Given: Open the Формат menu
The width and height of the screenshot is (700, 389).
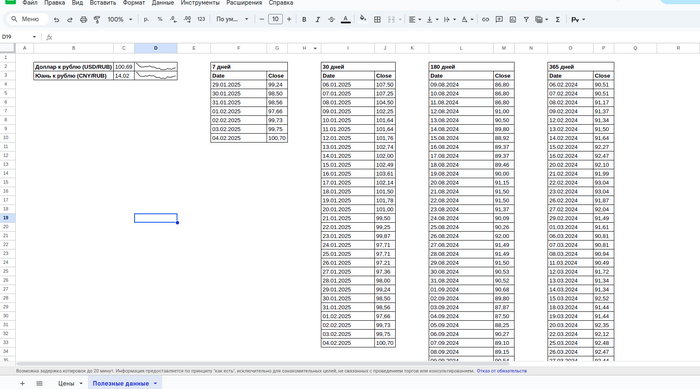Looking at the screenshot, I should pos(133,3).
